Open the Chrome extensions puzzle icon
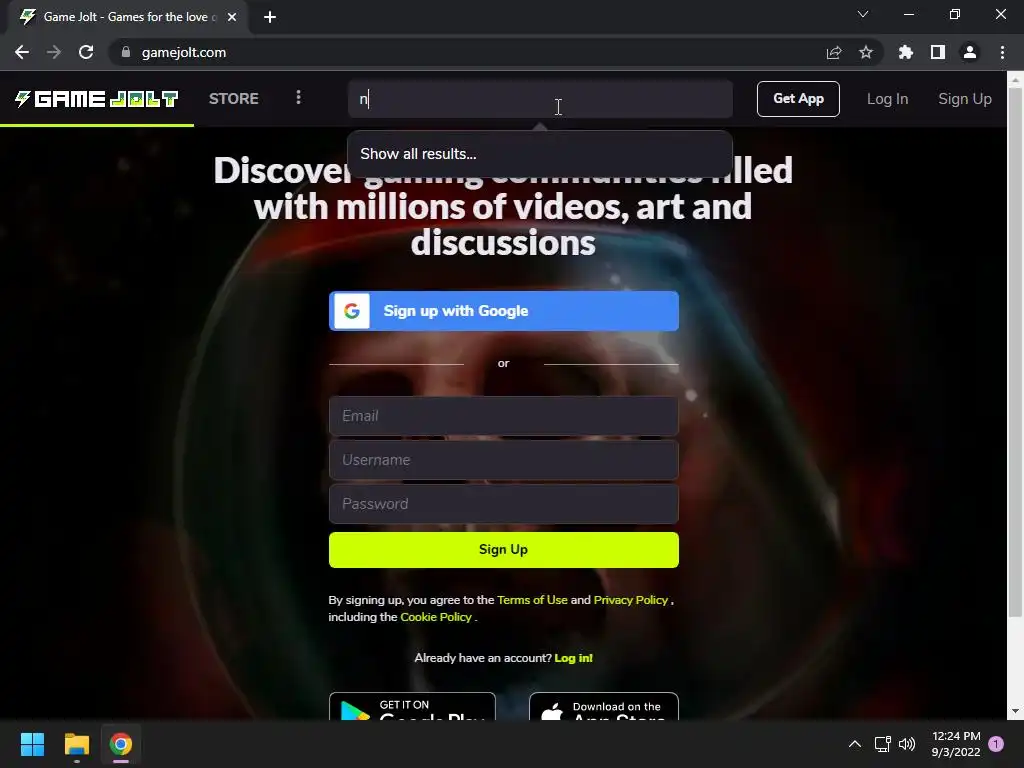The width and height of the screenshot is (1024, 768). 905,52
